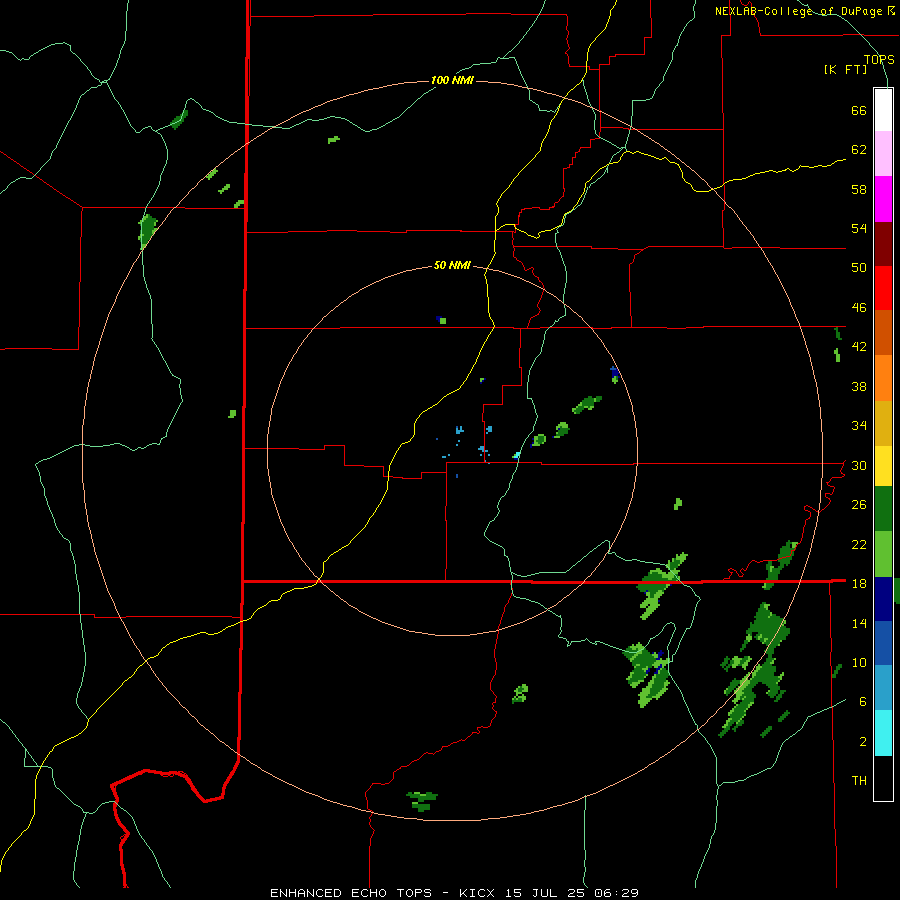Click the 30 value on the legend
The height and width of the screenshot is (900, 900).
coord(859,465)
